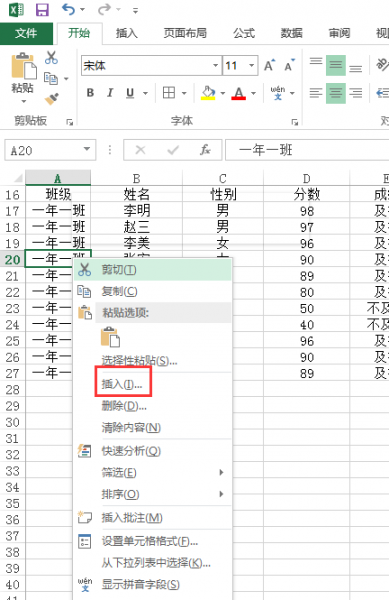The height and width of the screenshot is (600, 389).
Task: Click the Paste clipboard icon in ribbon
Action: pyautogui.click(x=23, y=66)
